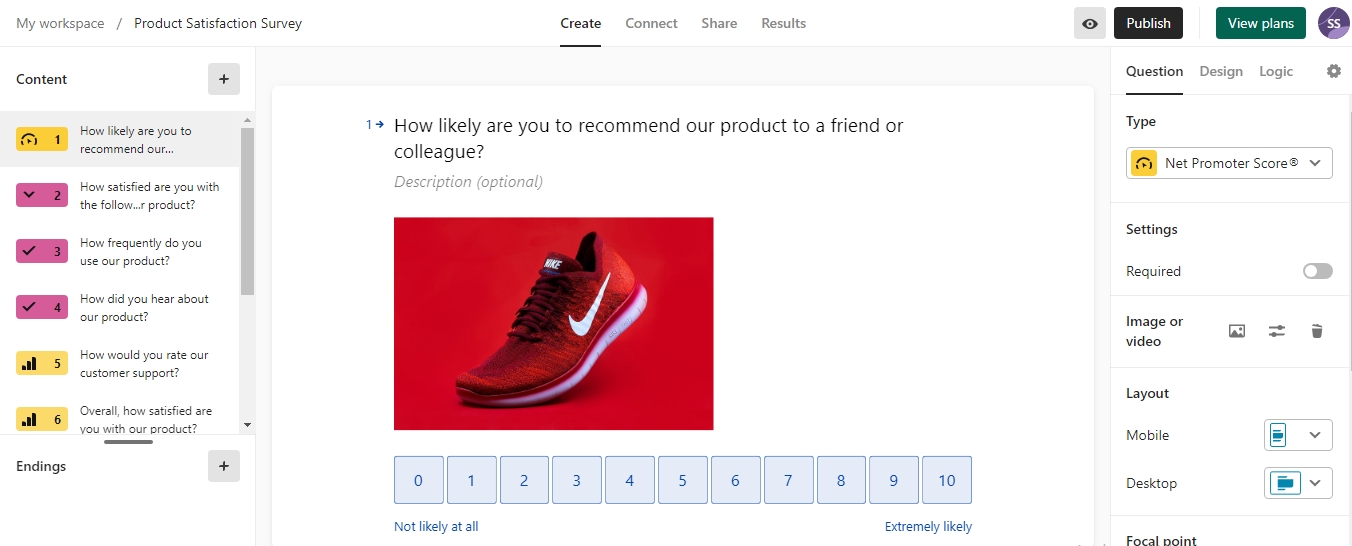
Task: Toggle the Required switch
Action: click(1317, 271)
